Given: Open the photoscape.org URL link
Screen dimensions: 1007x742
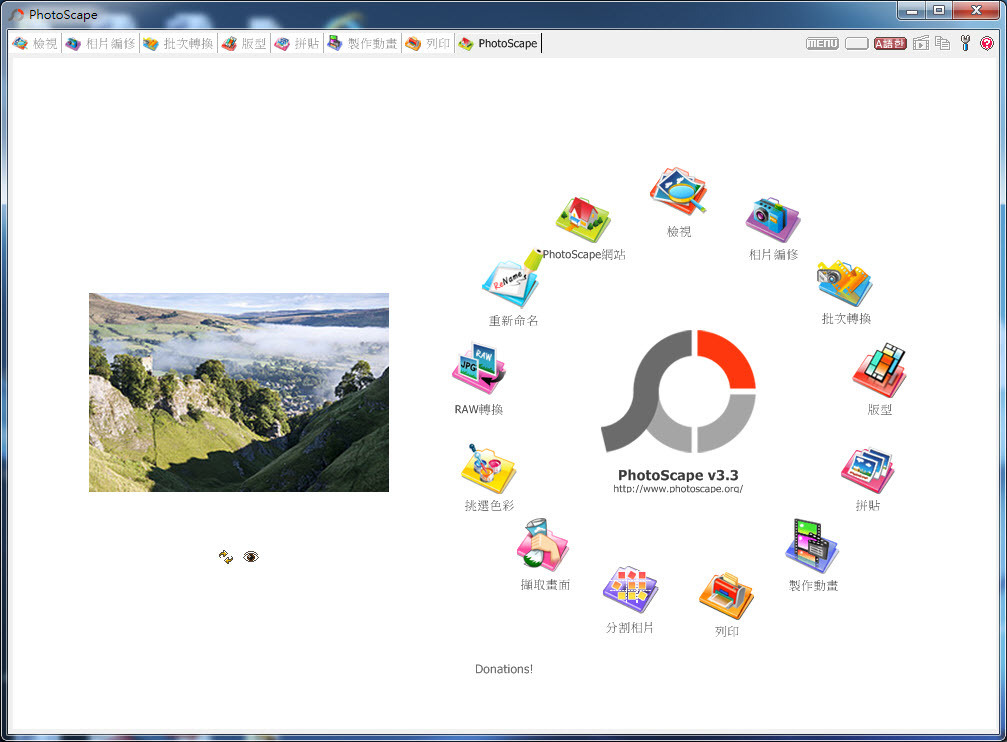Looking at the screenshot, I should tap(678, 489).
